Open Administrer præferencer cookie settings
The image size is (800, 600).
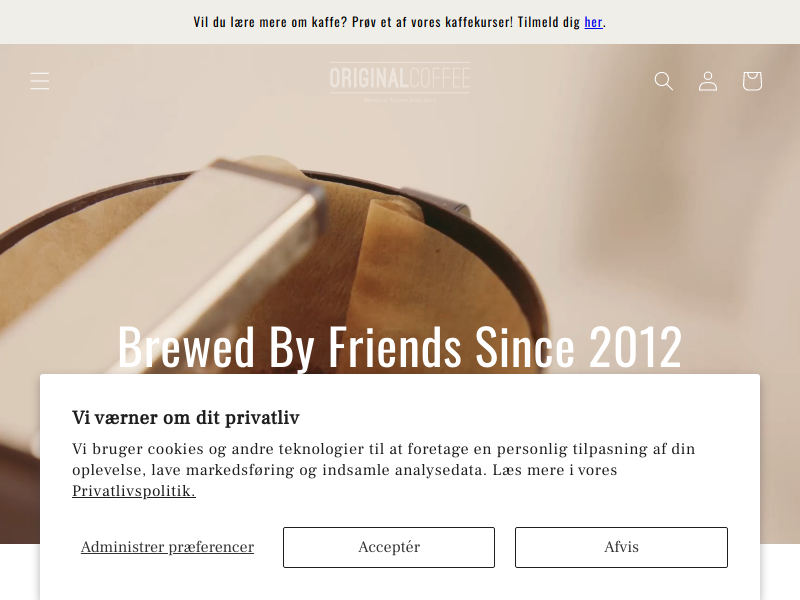(x=167, y=547)
